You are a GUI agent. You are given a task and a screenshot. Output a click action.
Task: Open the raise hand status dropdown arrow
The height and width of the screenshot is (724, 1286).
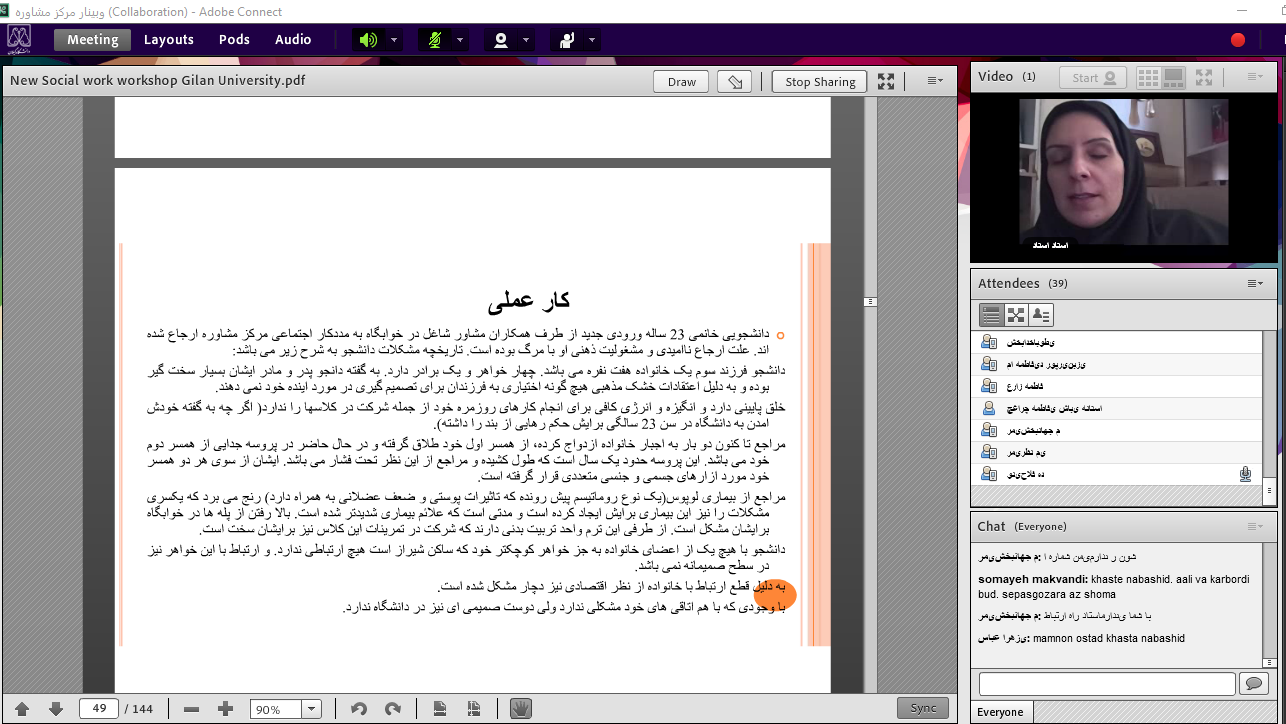tap(593, 40)
